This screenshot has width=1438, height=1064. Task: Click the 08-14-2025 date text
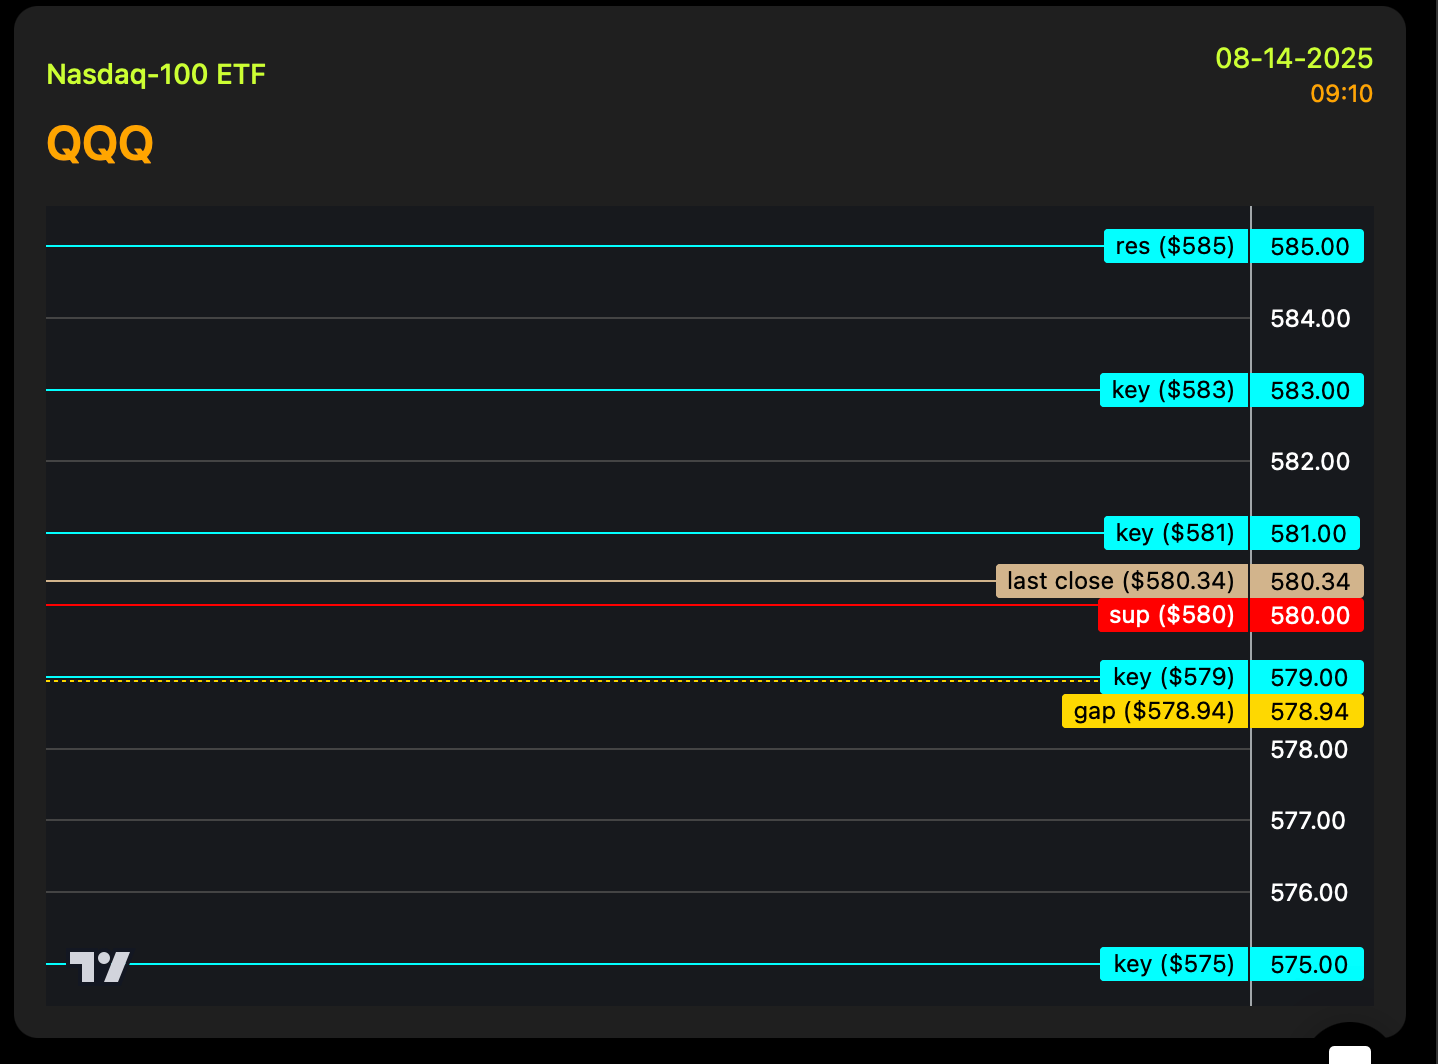[x=1294, y=58]
